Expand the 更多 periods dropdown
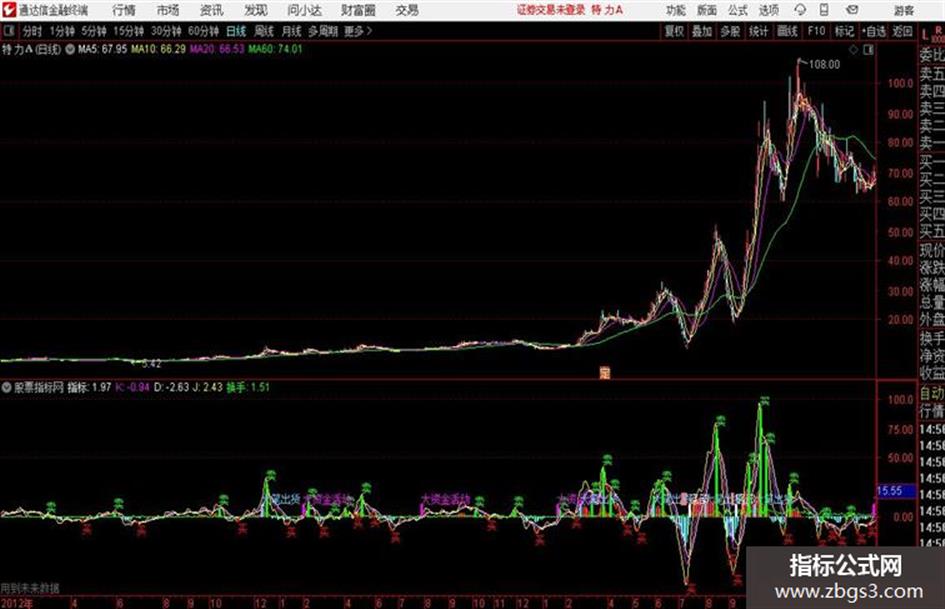This screenshot has width=945, height=609. click(358, 31)
